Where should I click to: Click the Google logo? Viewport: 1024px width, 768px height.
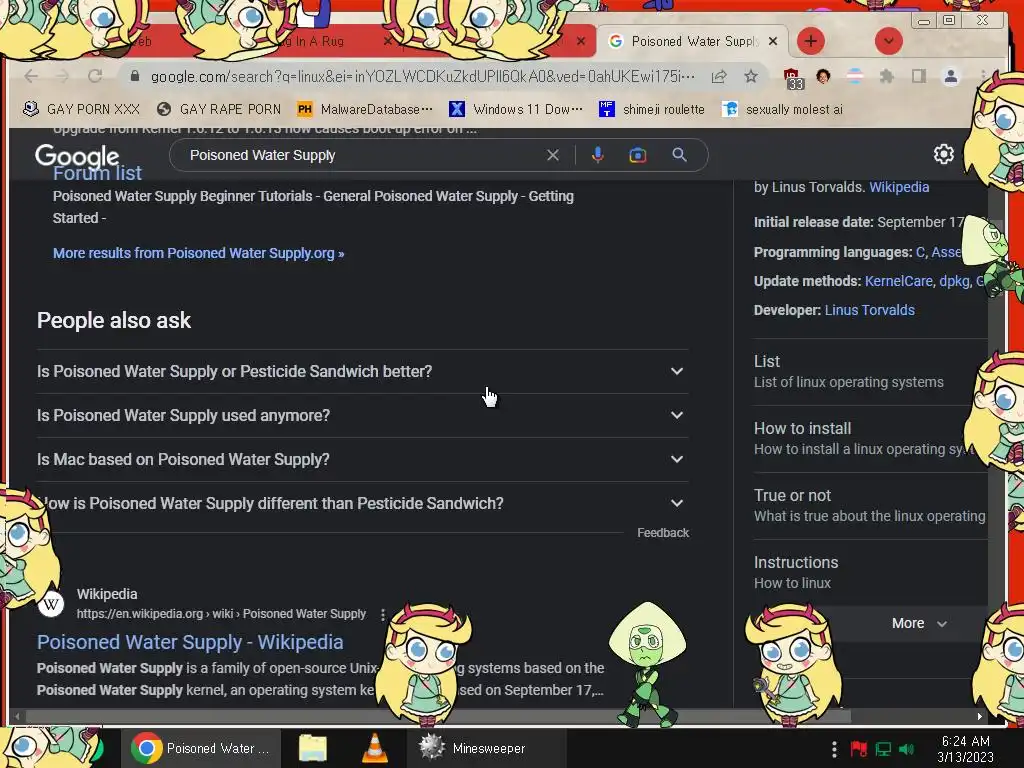click(x=77, y=157)
